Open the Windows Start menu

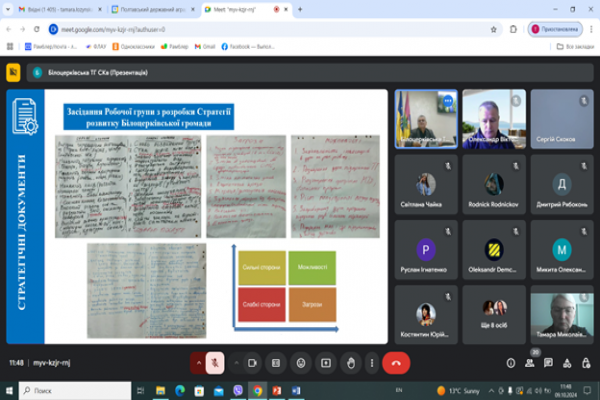click(x=9, y=390)
